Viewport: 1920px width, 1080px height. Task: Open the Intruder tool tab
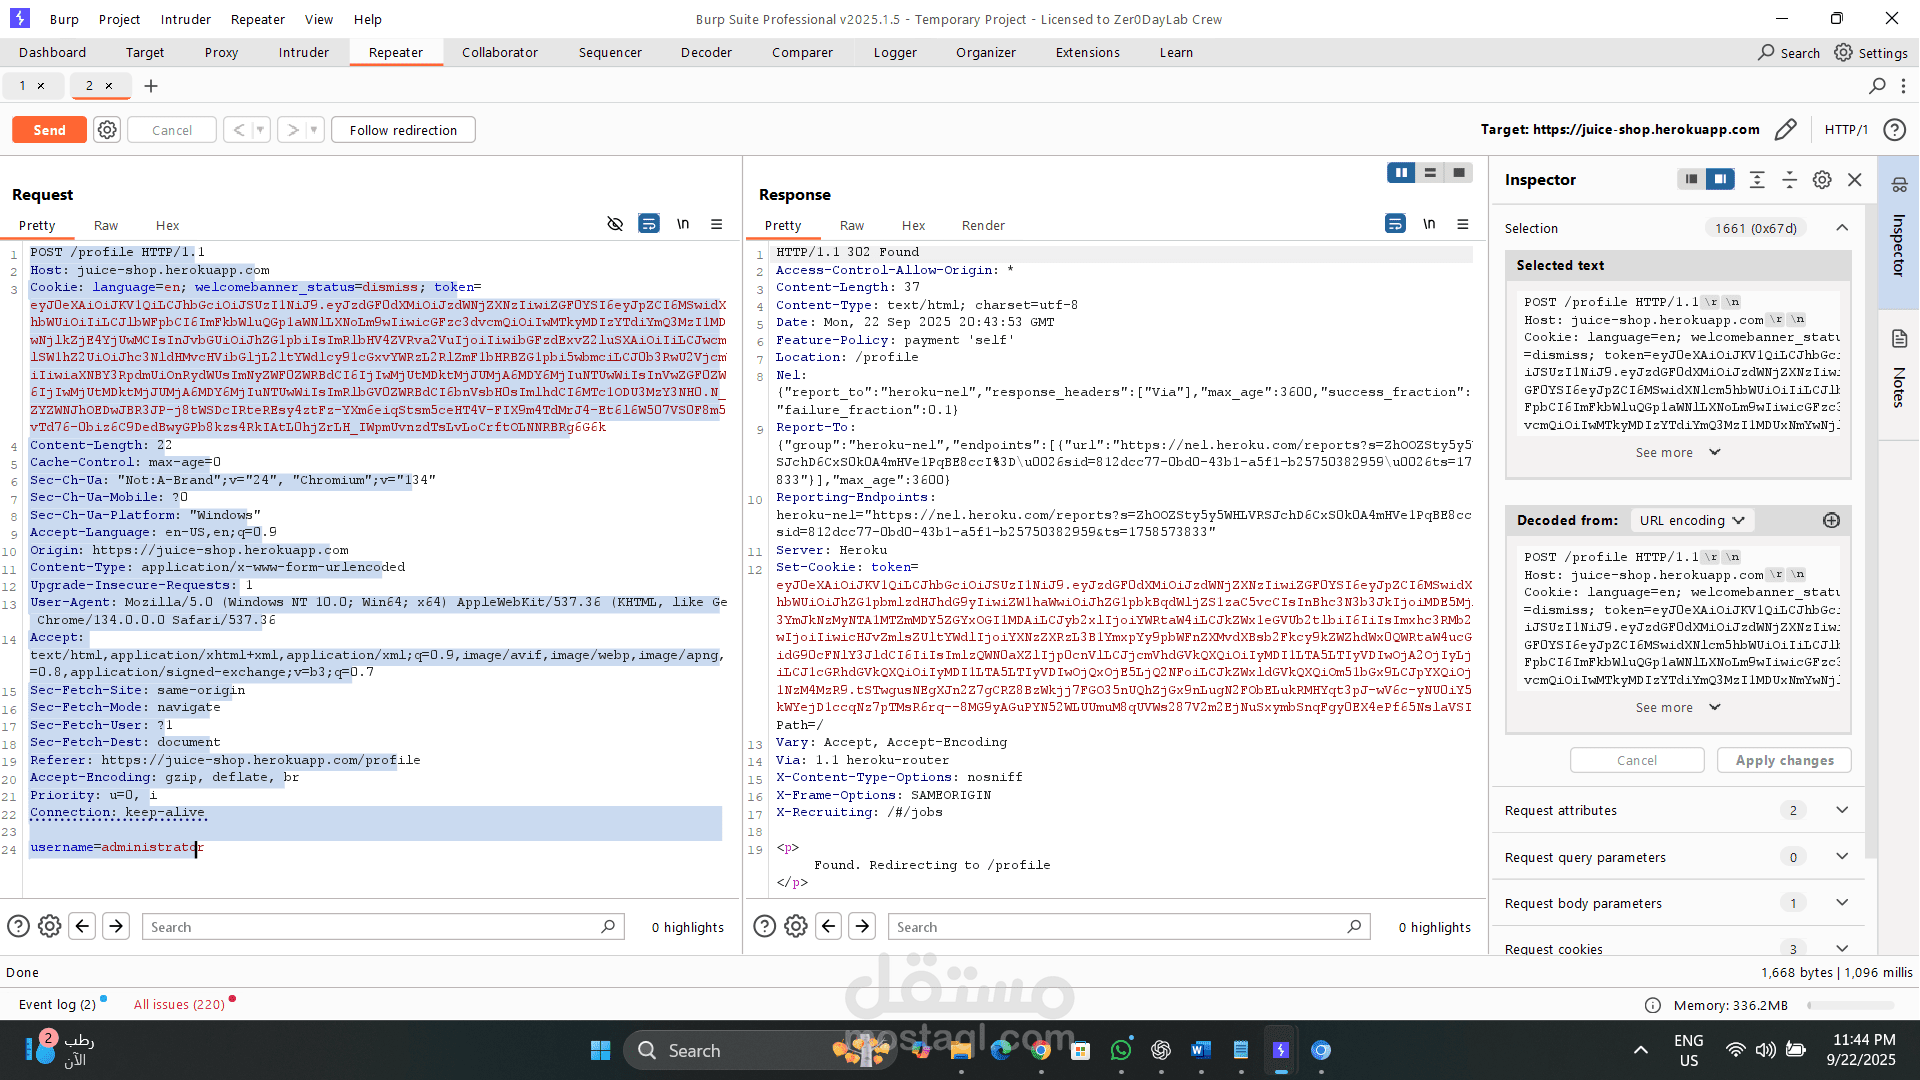pos(303,52)
